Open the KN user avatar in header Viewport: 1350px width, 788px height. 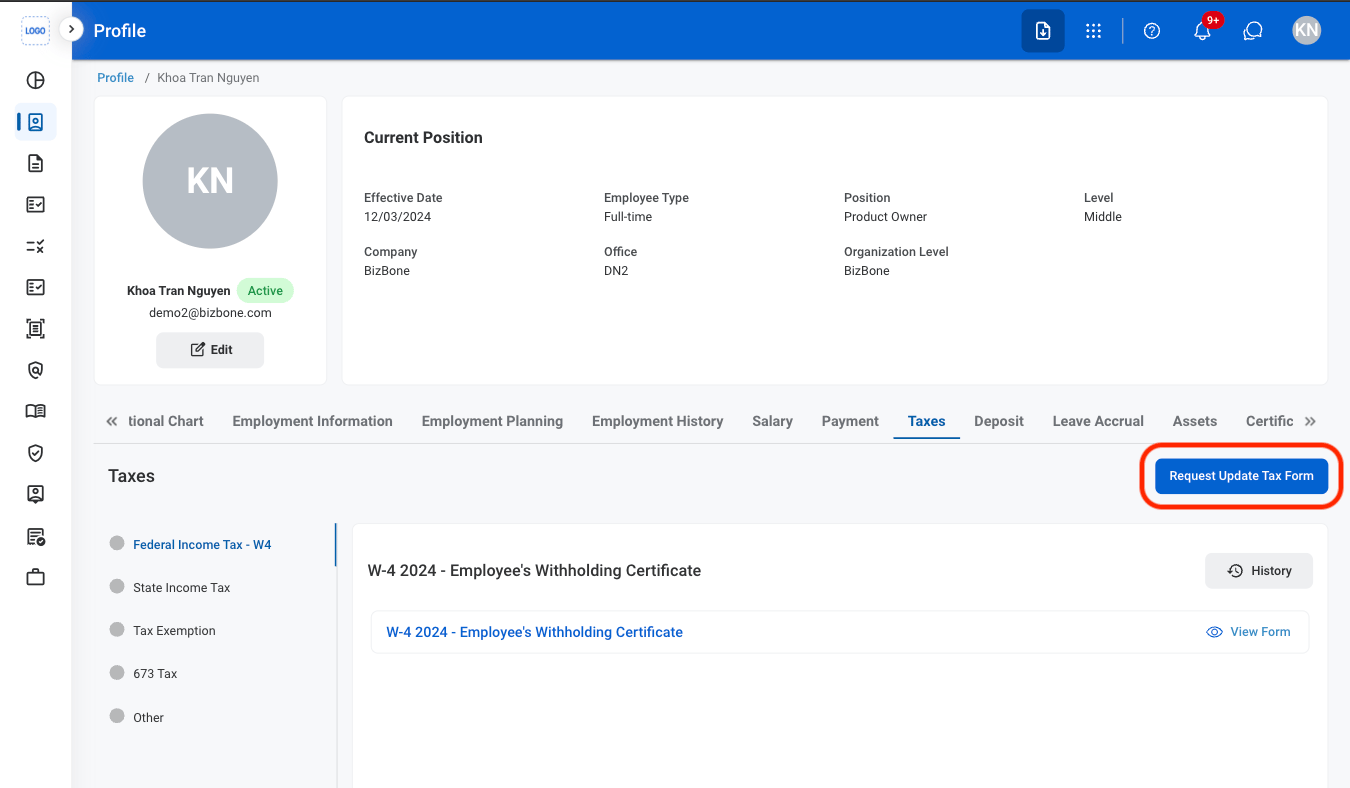[1306, 31]
